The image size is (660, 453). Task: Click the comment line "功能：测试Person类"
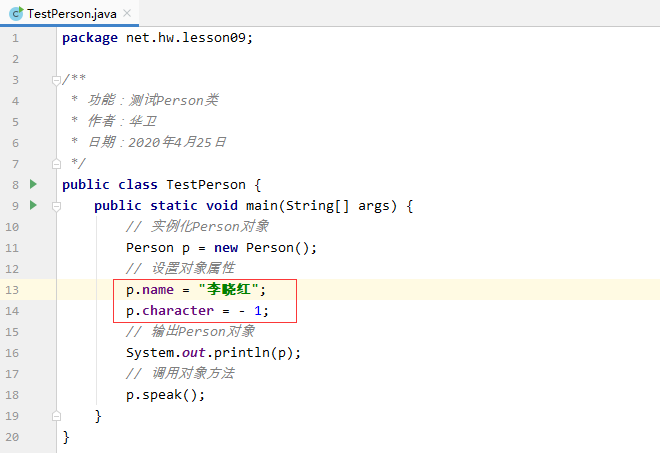(153, 100)
